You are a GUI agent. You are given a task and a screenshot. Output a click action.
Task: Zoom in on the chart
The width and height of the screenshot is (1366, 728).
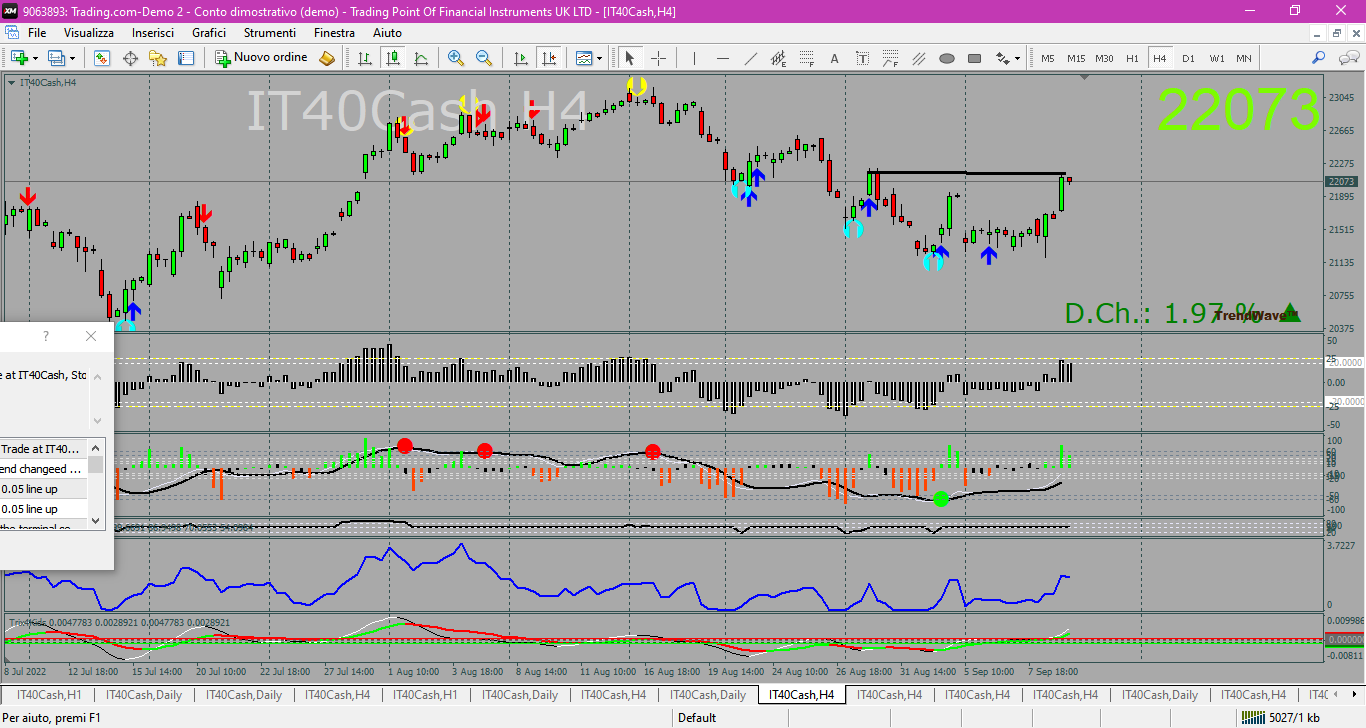click(x=456, y=58)
